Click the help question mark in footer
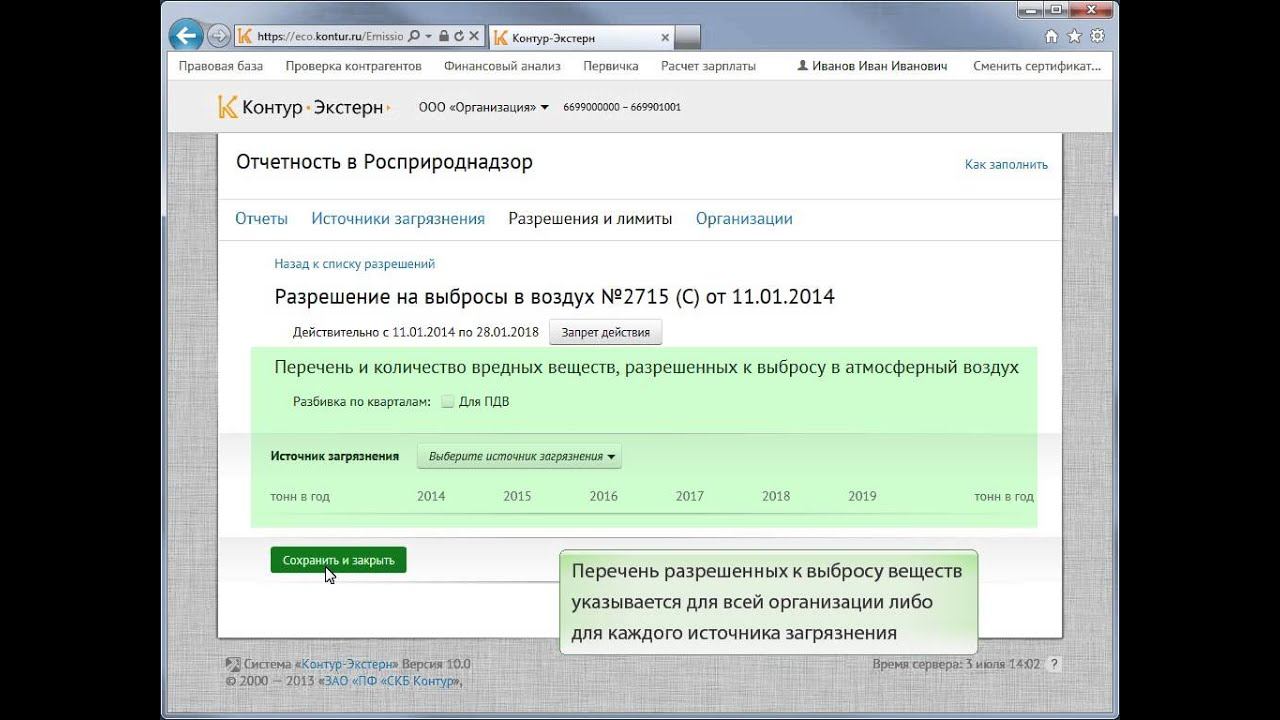 click(x=1053, y=664)
